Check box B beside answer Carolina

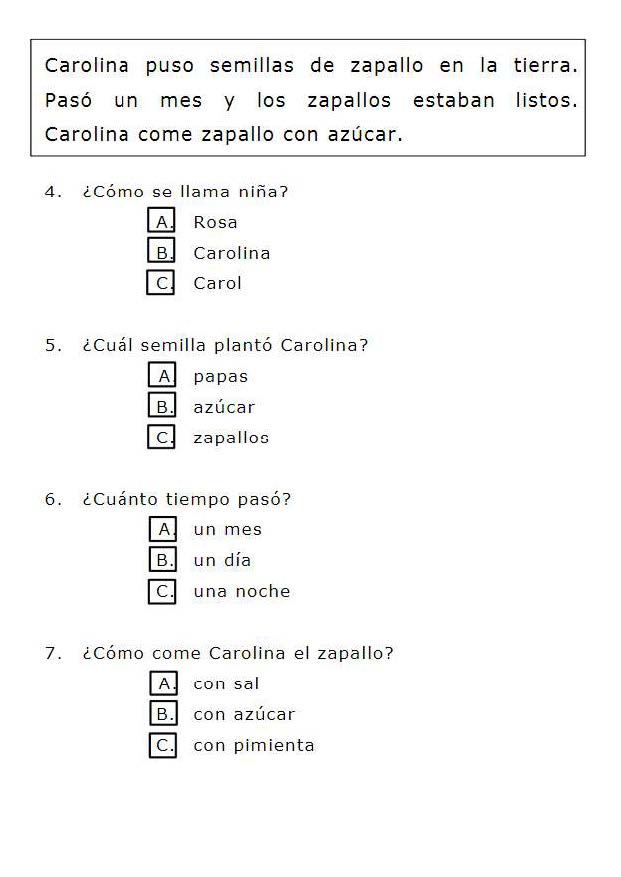162,253
